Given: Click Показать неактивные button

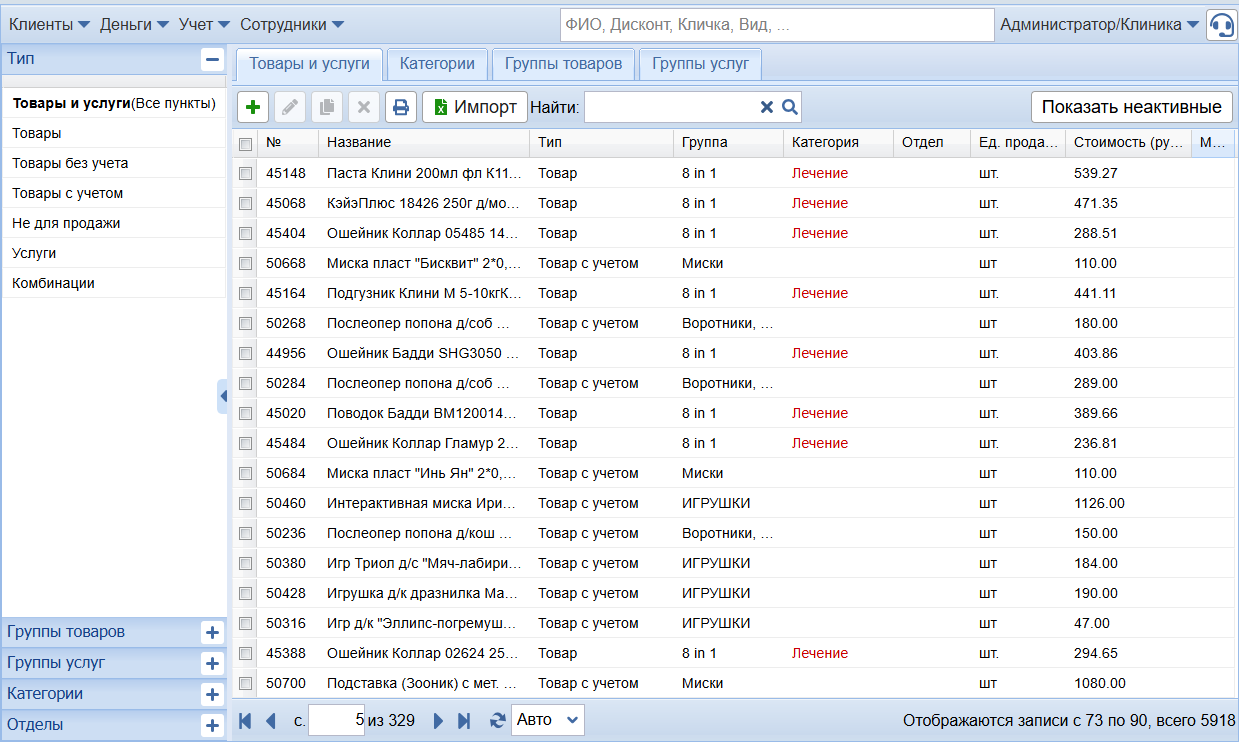Looking at the screenshot, I should pos(1131,107).
